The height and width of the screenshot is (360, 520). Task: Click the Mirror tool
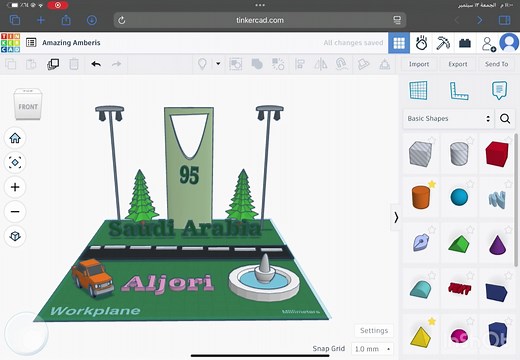point(321,64)
